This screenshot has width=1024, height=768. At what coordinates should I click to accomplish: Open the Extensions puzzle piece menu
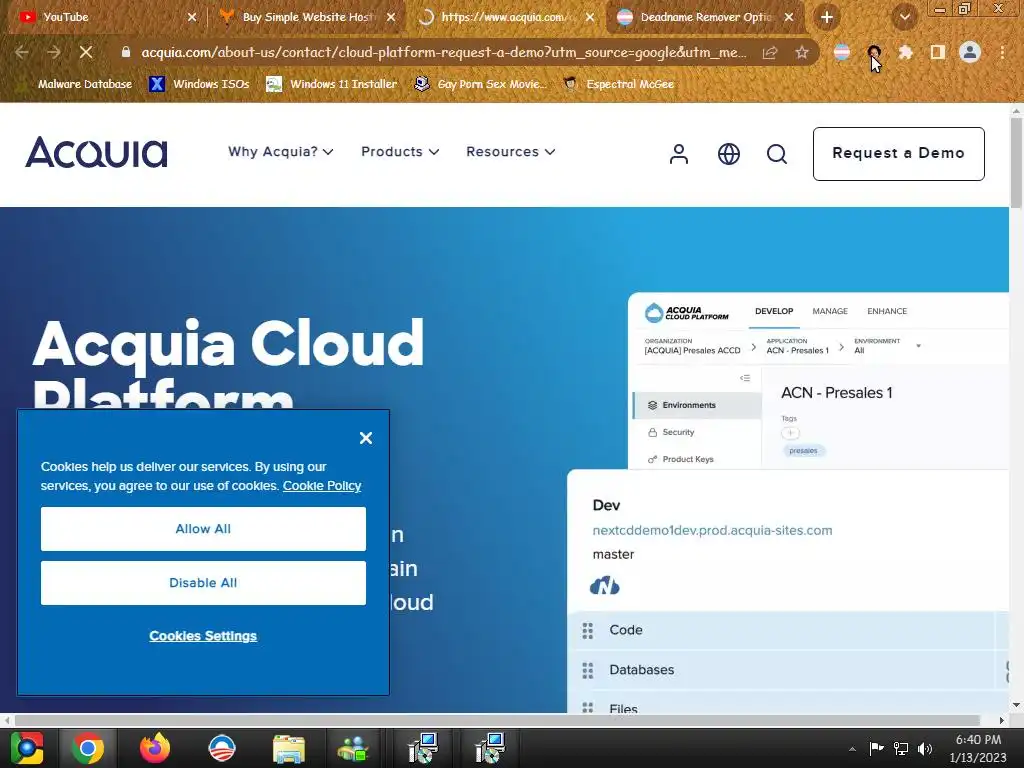coord(905,52)
